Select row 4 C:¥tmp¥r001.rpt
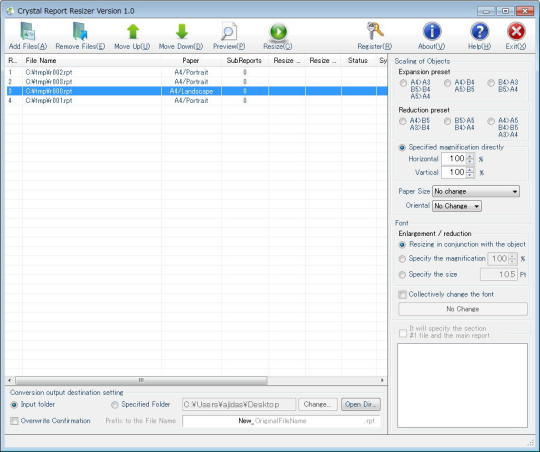 (197, 101)
